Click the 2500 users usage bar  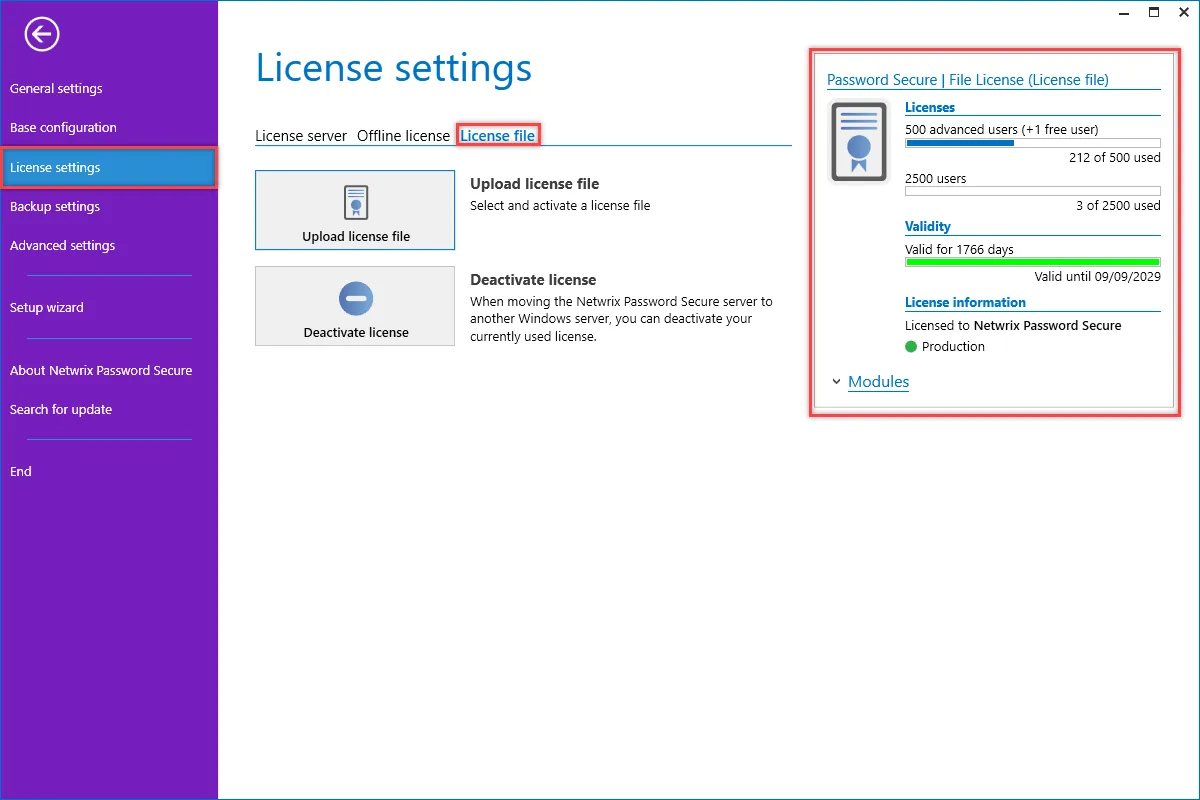1033,191
